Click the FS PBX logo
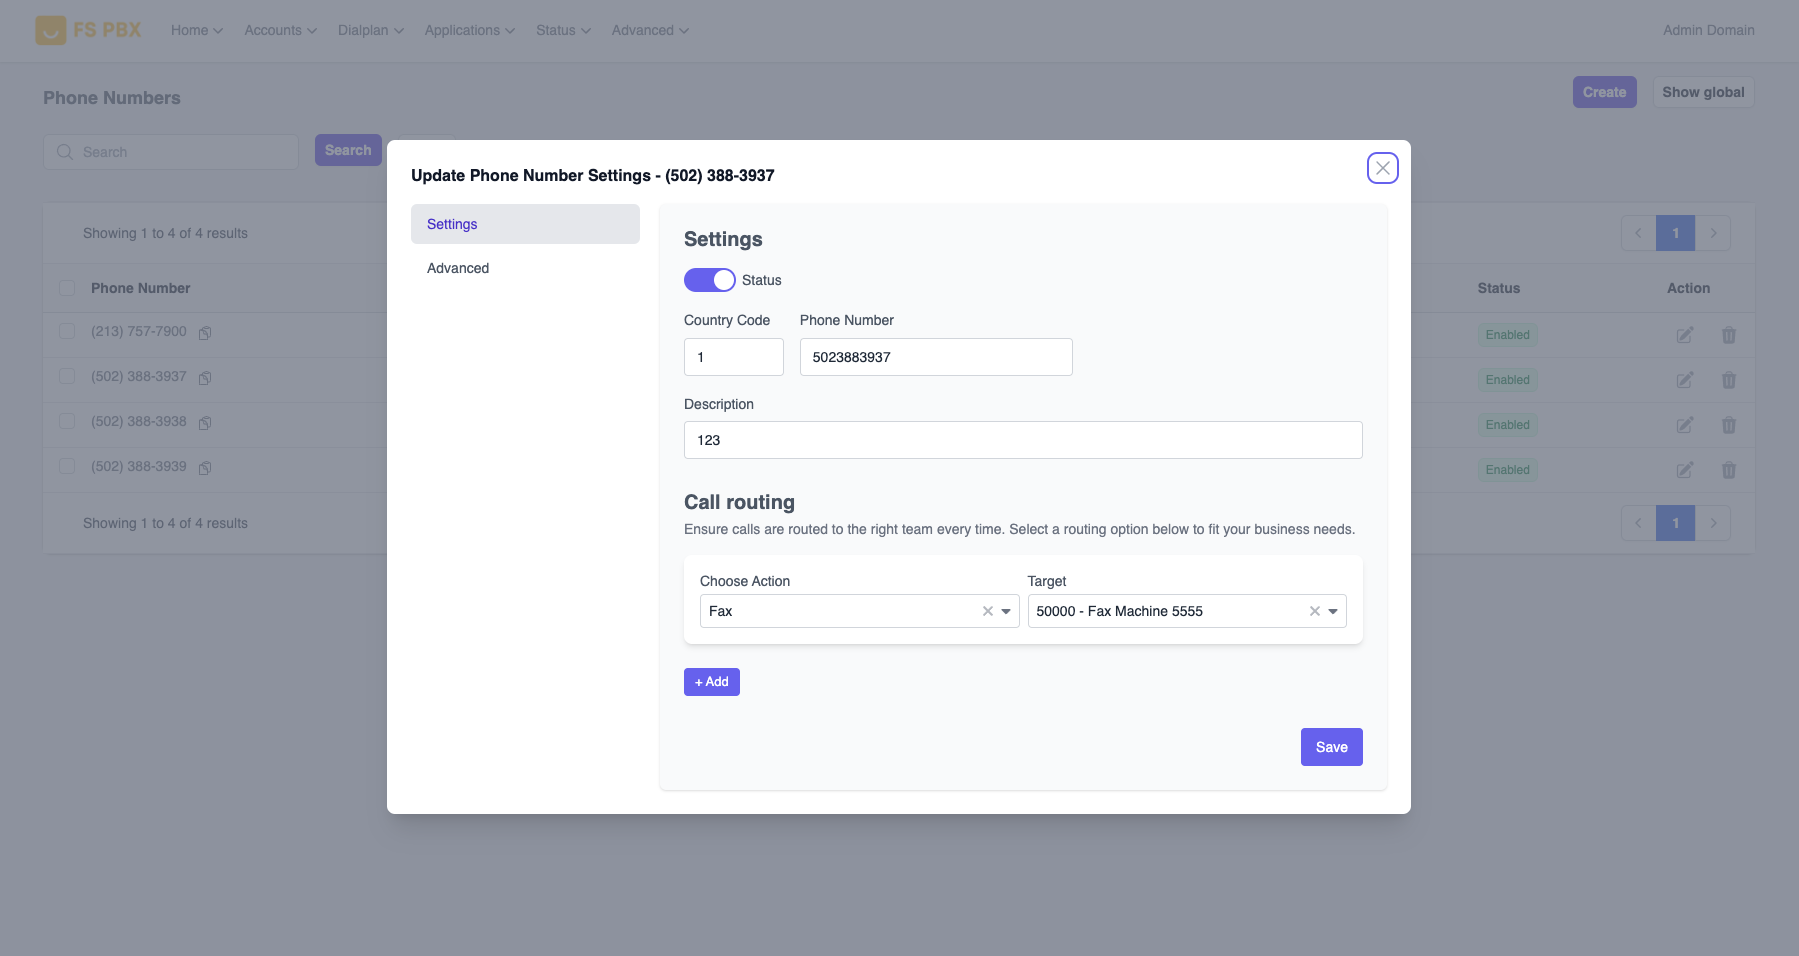 coord(88,30)
